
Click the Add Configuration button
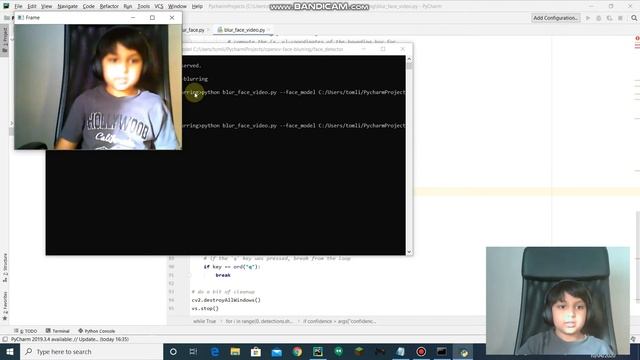coord(556,18)
